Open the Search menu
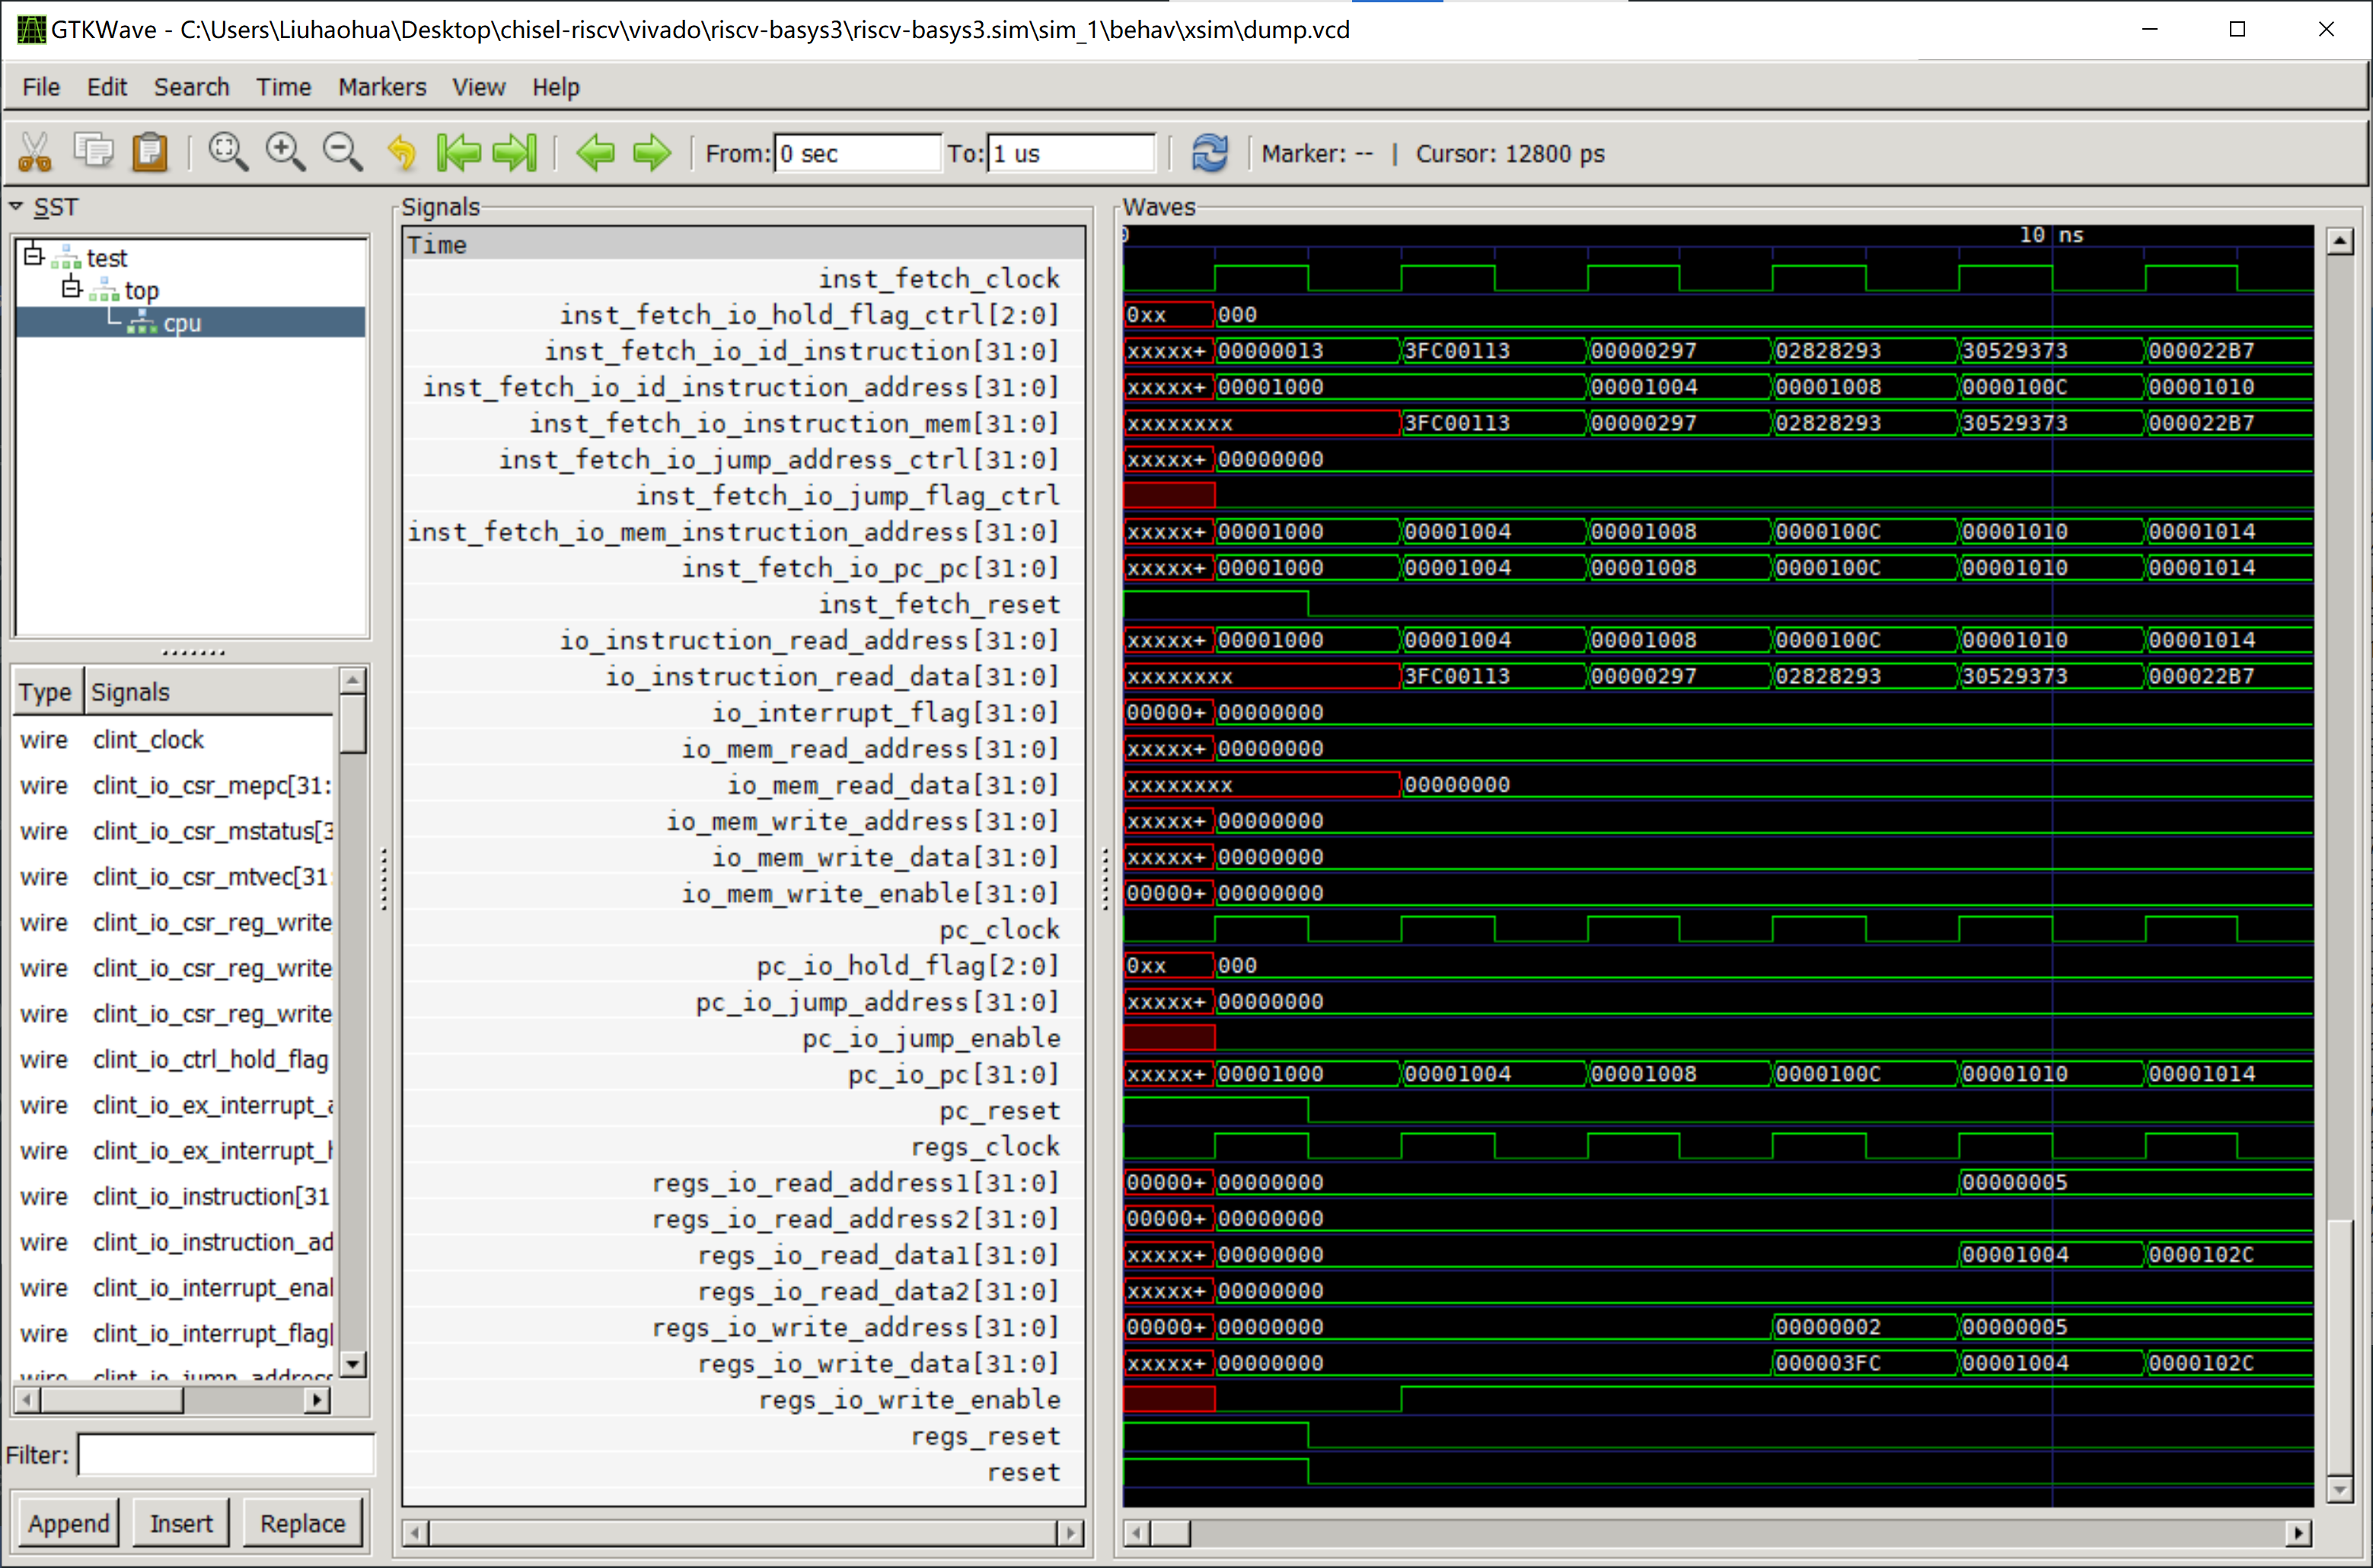Viewport: 2373px width, 1568px height. coord(191,87)
